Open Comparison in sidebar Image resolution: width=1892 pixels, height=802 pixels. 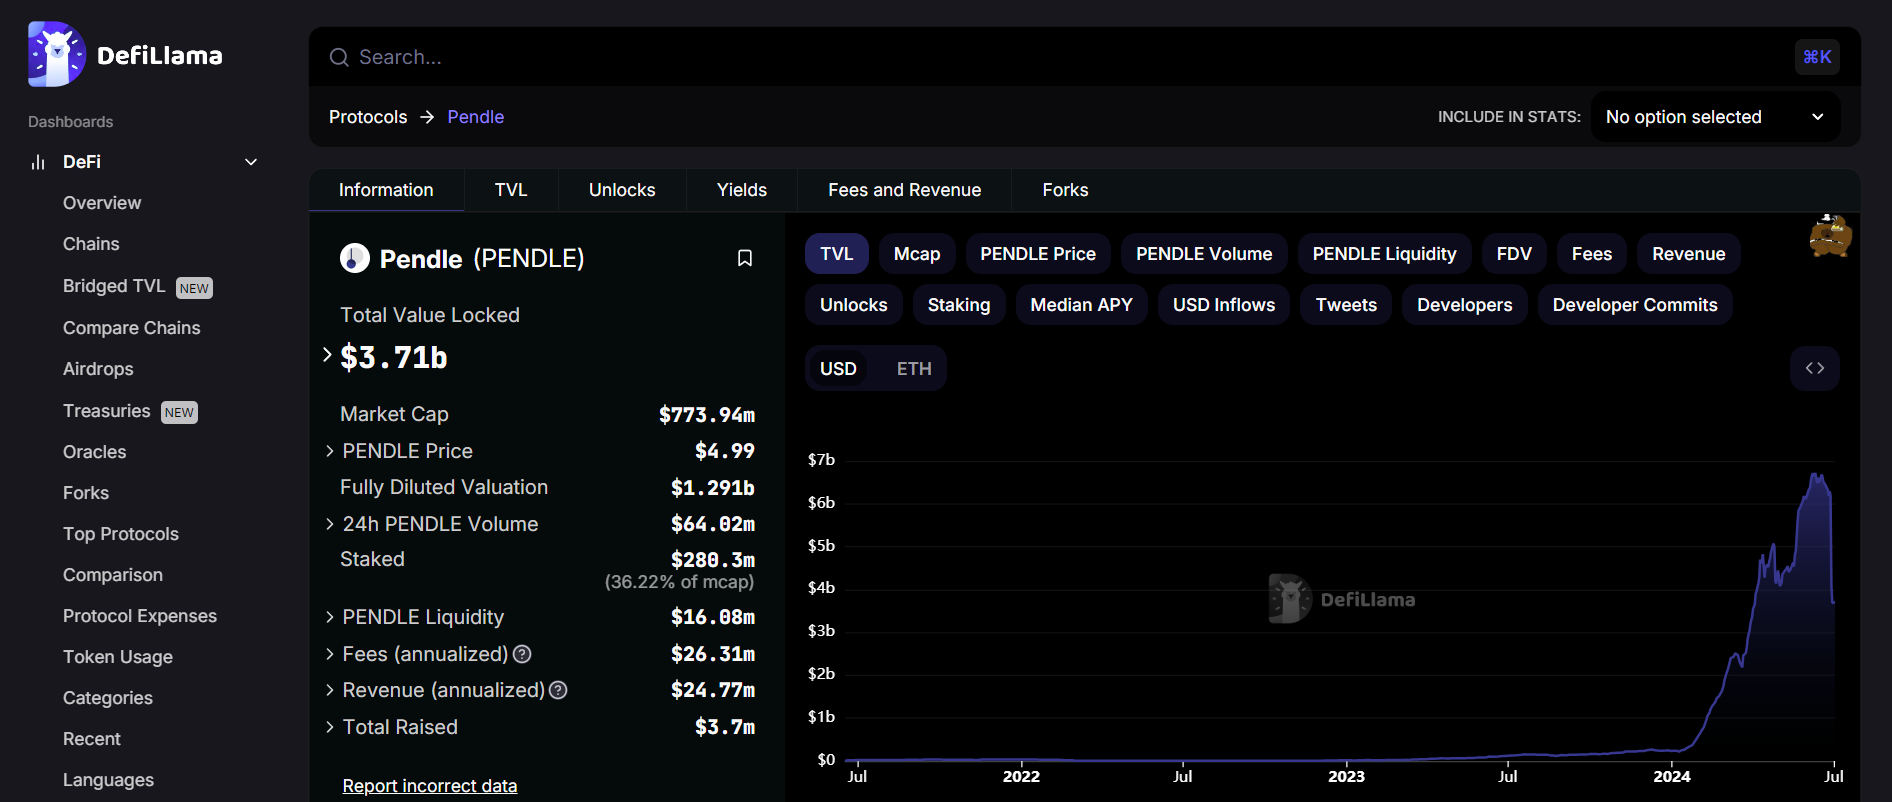coord(113,575)
